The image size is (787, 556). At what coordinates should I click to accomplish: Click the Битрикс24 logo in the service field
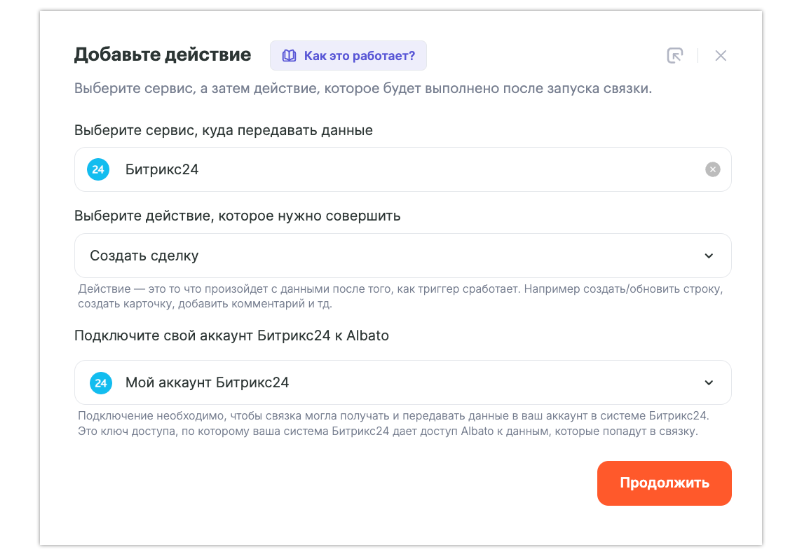[x=98, y=170]
